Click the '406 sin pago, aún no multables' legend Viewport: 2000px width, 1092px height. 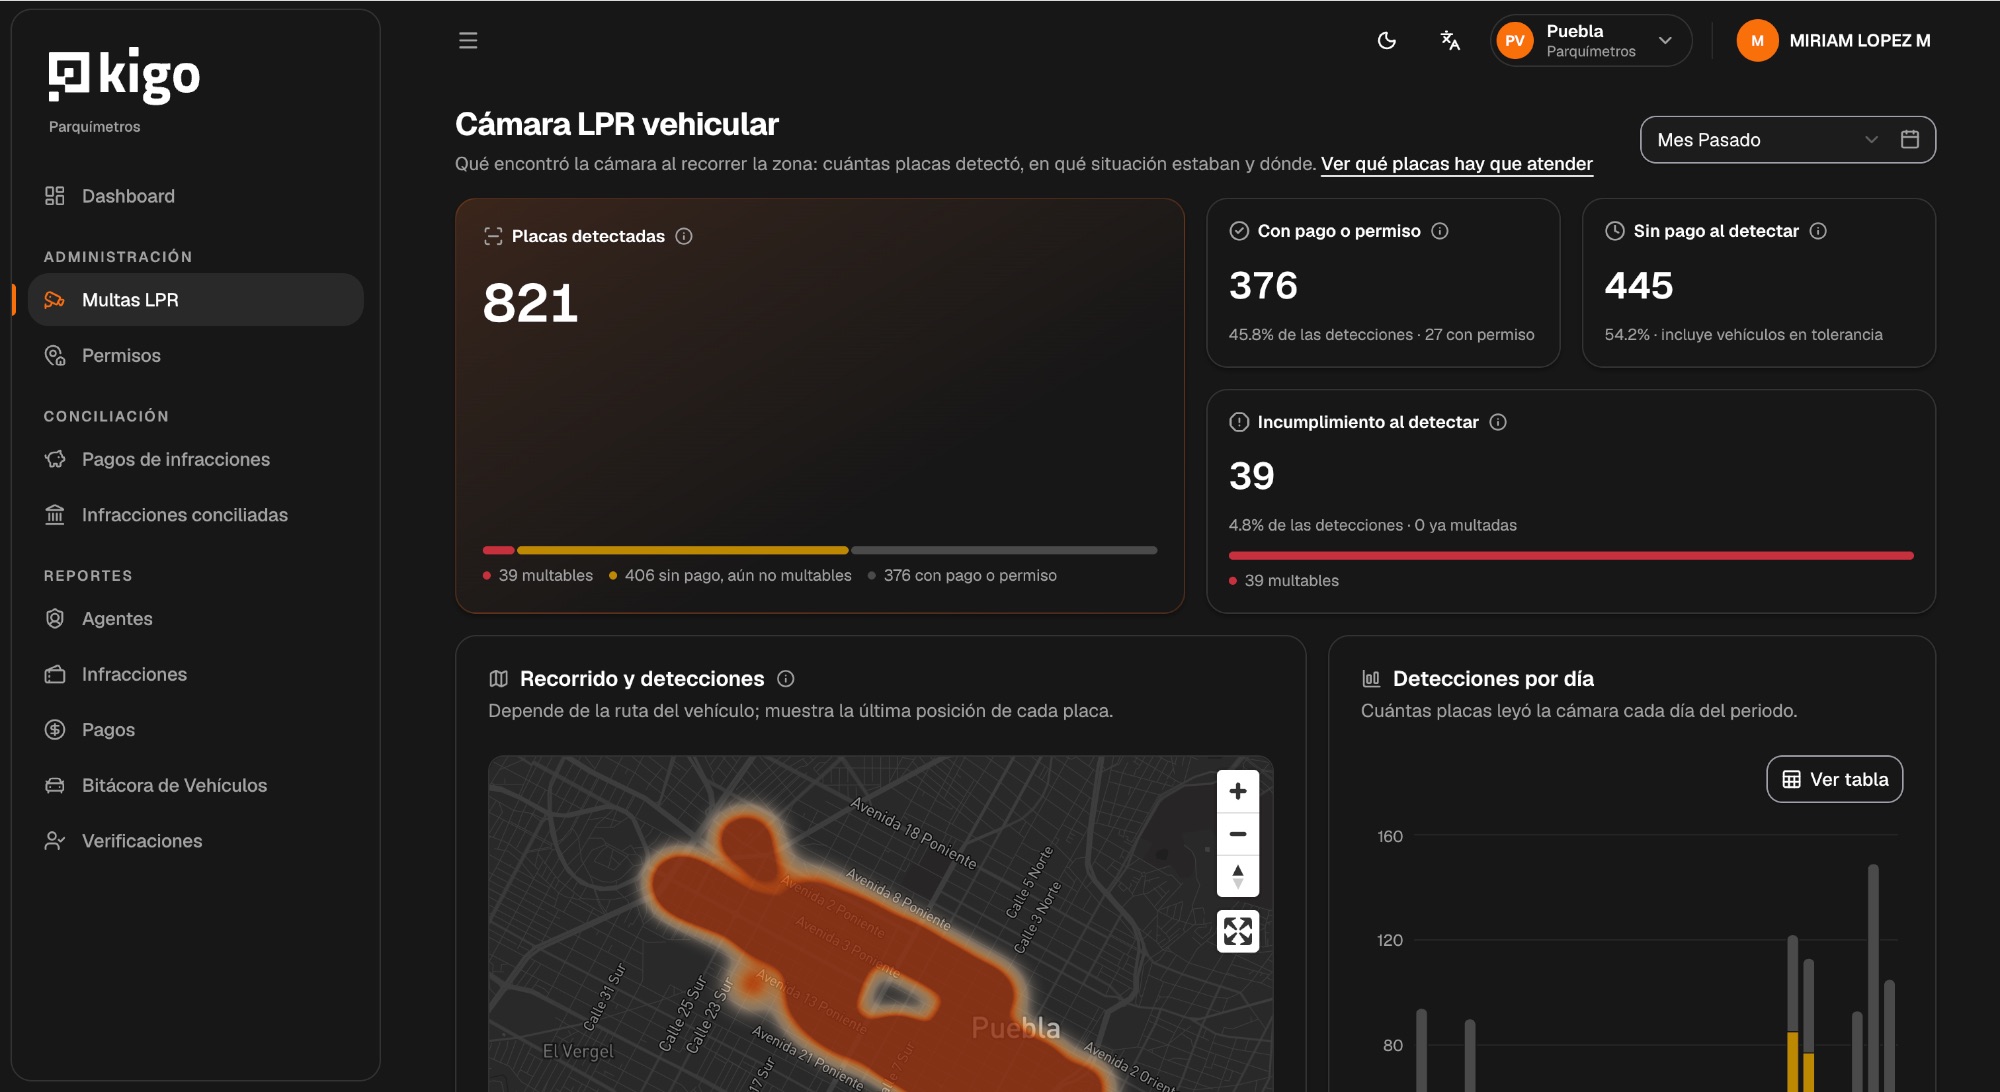[730, 576]
